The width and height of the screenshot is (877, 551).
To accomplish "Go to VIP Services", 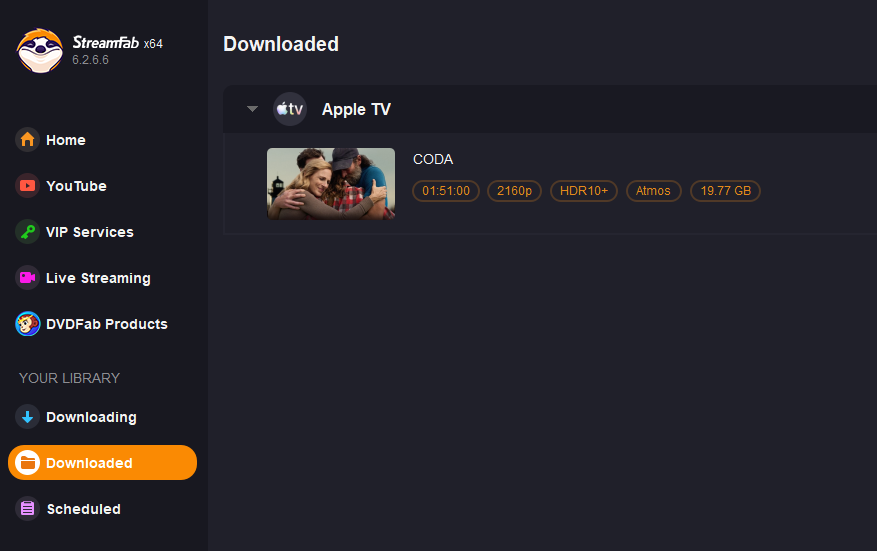I will tap(89, 232).
